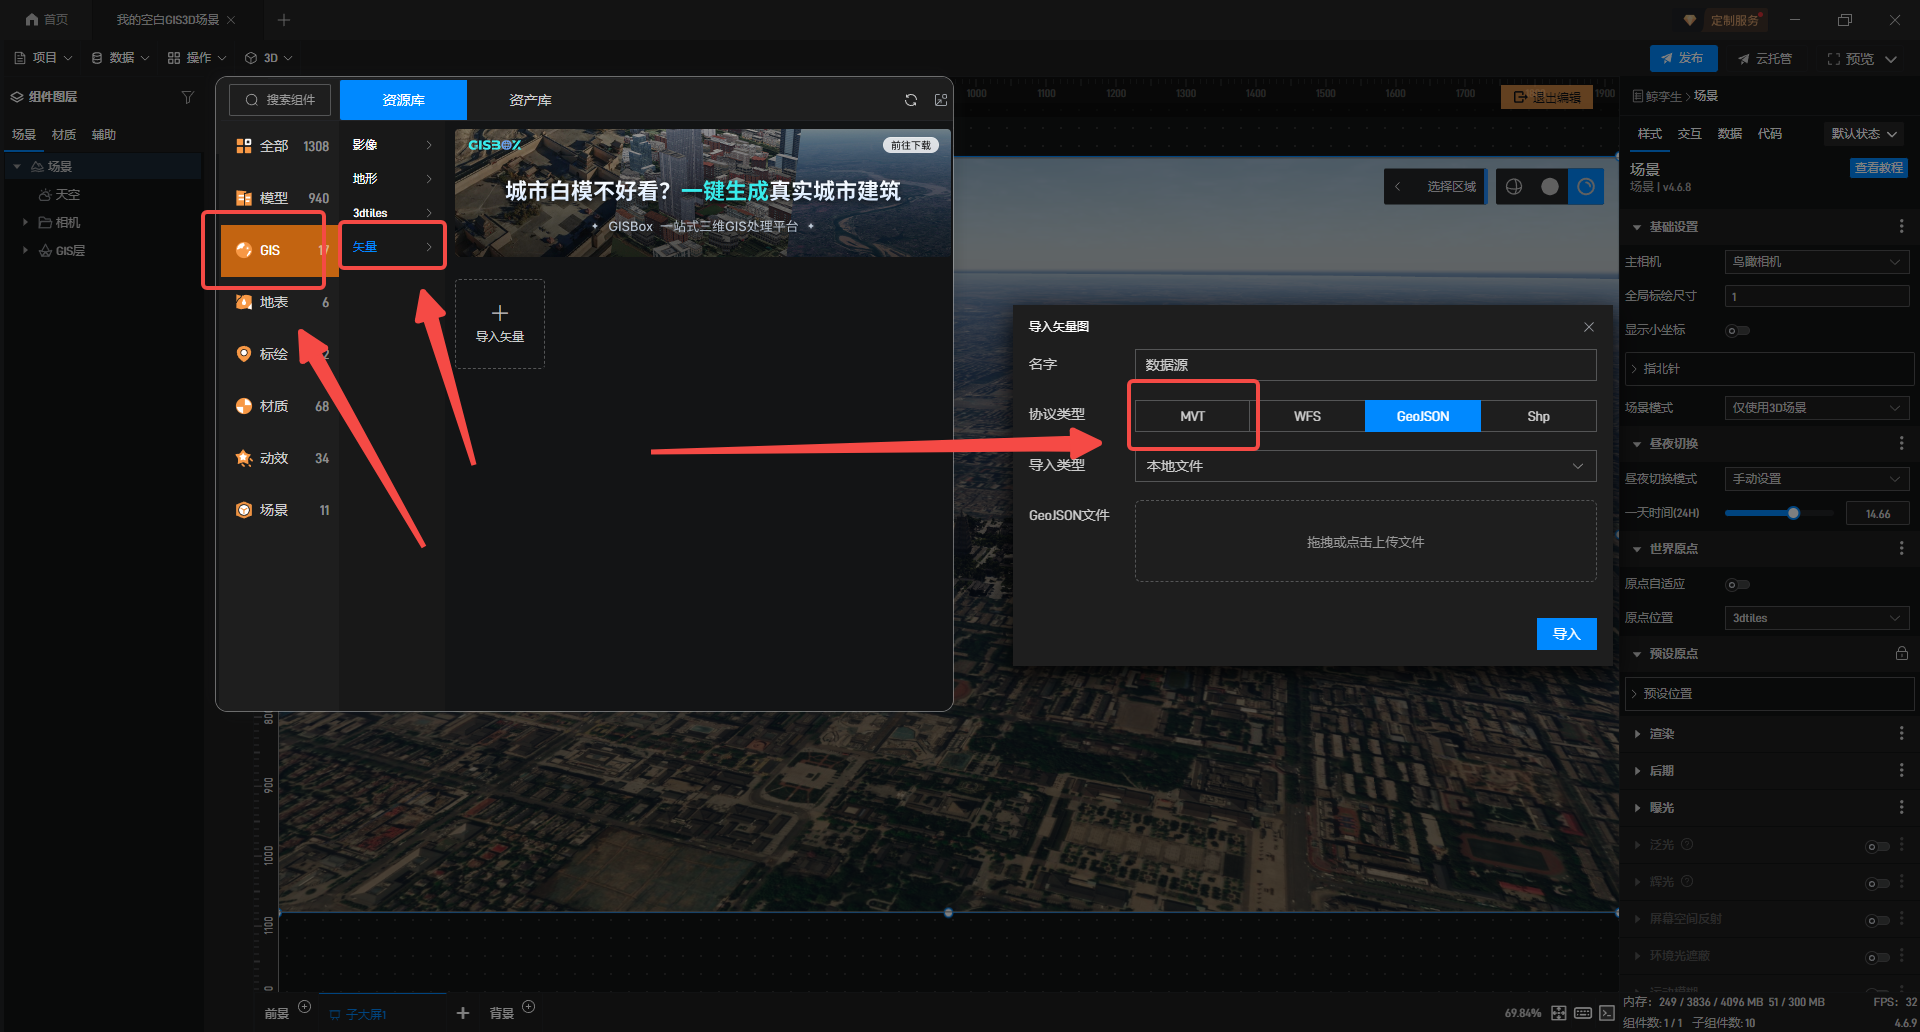Click the filter icon in component layers
The height and width of the screenshot is (1032, 1920).
click(x=187, y=97)
